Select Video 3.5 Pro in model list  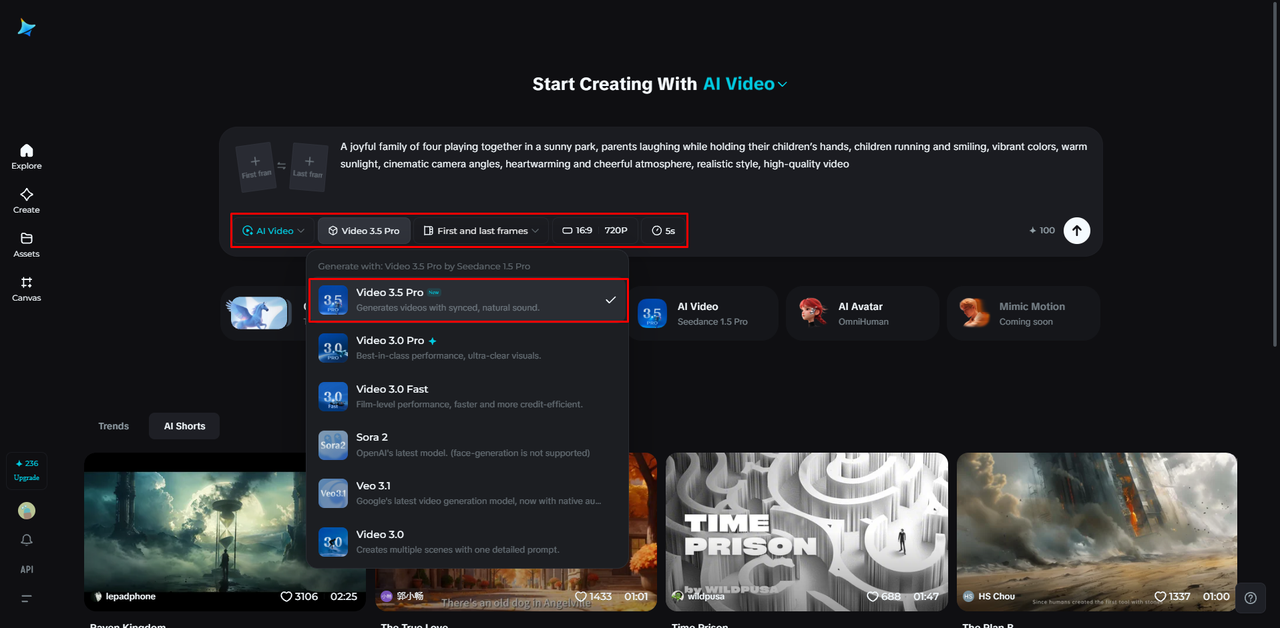pos(468,300)
